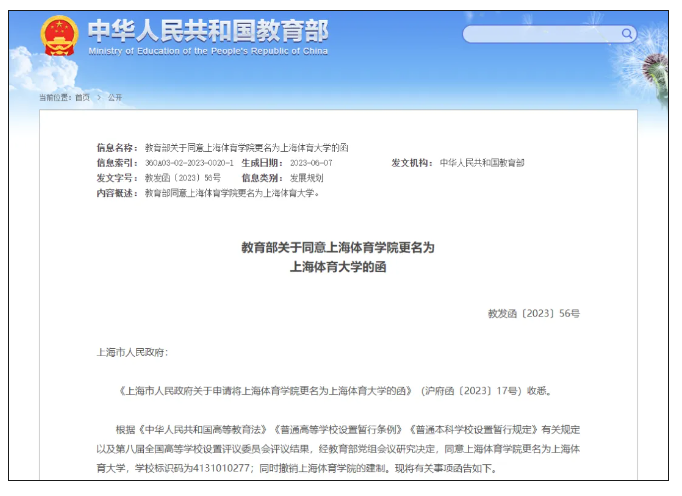Screen dimensions: 682x496
Task: Select the 发文字号 label
Action: tap(117, 178)
